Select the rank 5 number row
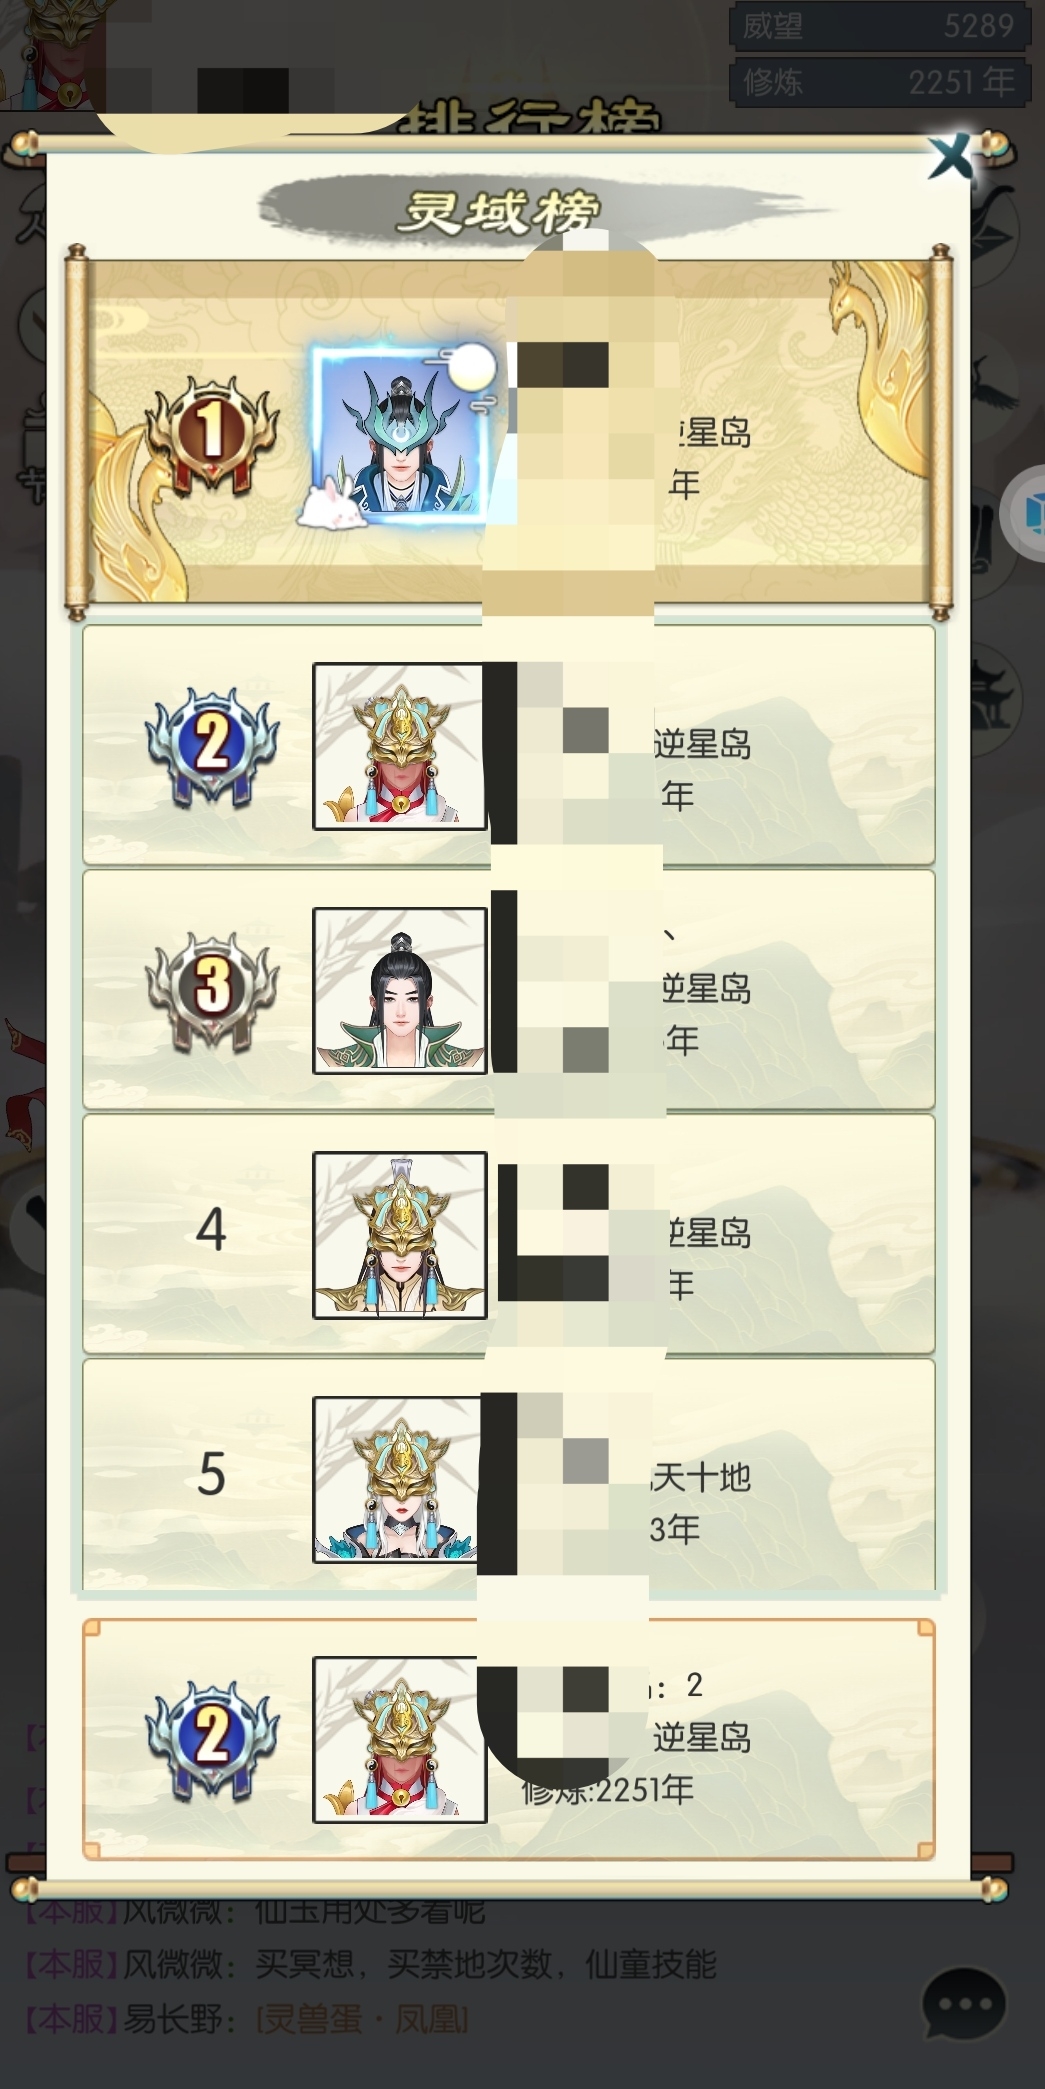Screen dimensions: 1045x2089 [508, 1475]
